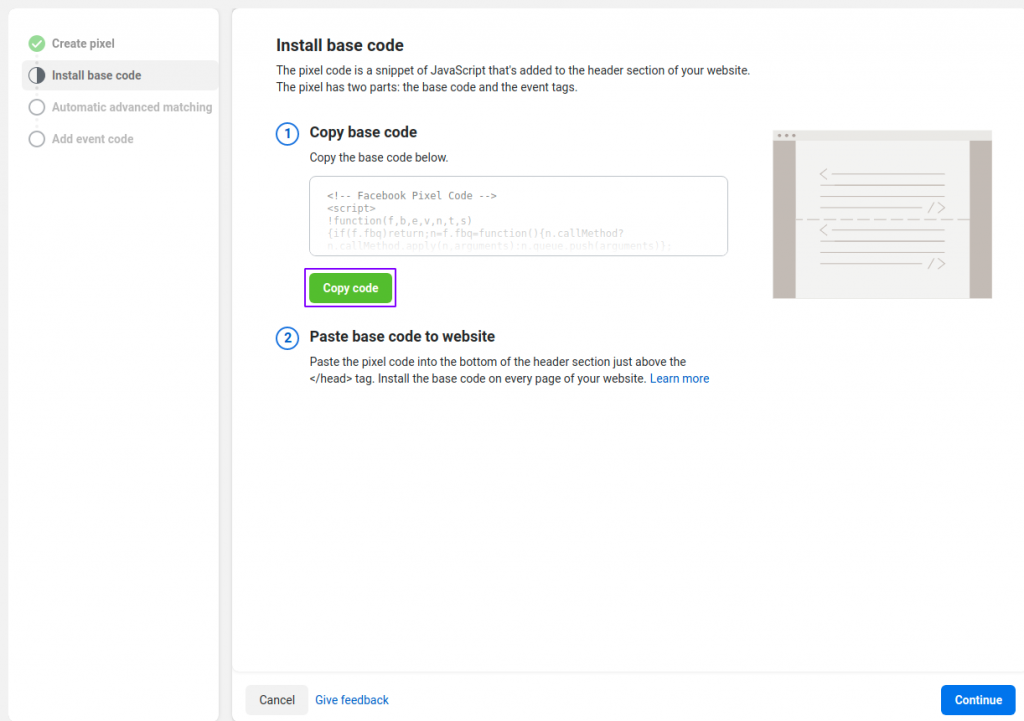Screen dimensions: 1024x721
Task: Go to the Create pixel step
Action: pos(83,44)
